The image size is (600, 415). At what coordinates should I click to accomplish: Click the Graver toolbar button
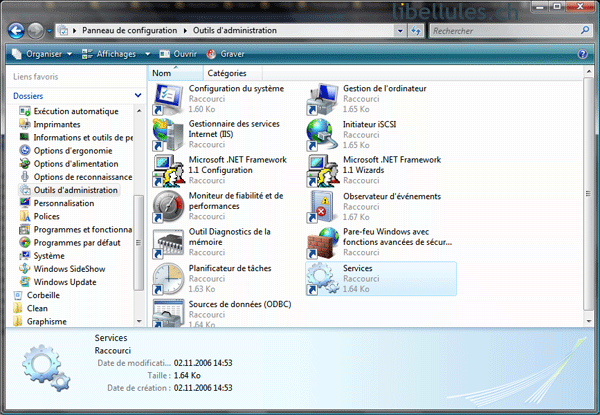coord(226,54)
